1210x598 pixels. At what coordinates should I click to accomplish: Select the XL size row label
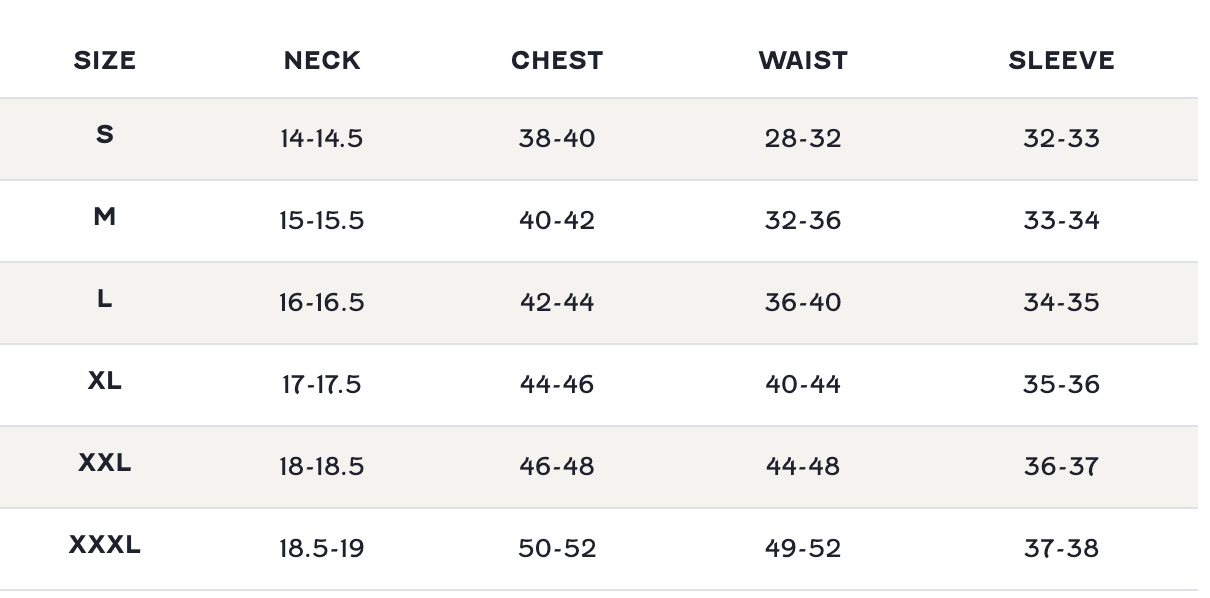pos(105,380)
